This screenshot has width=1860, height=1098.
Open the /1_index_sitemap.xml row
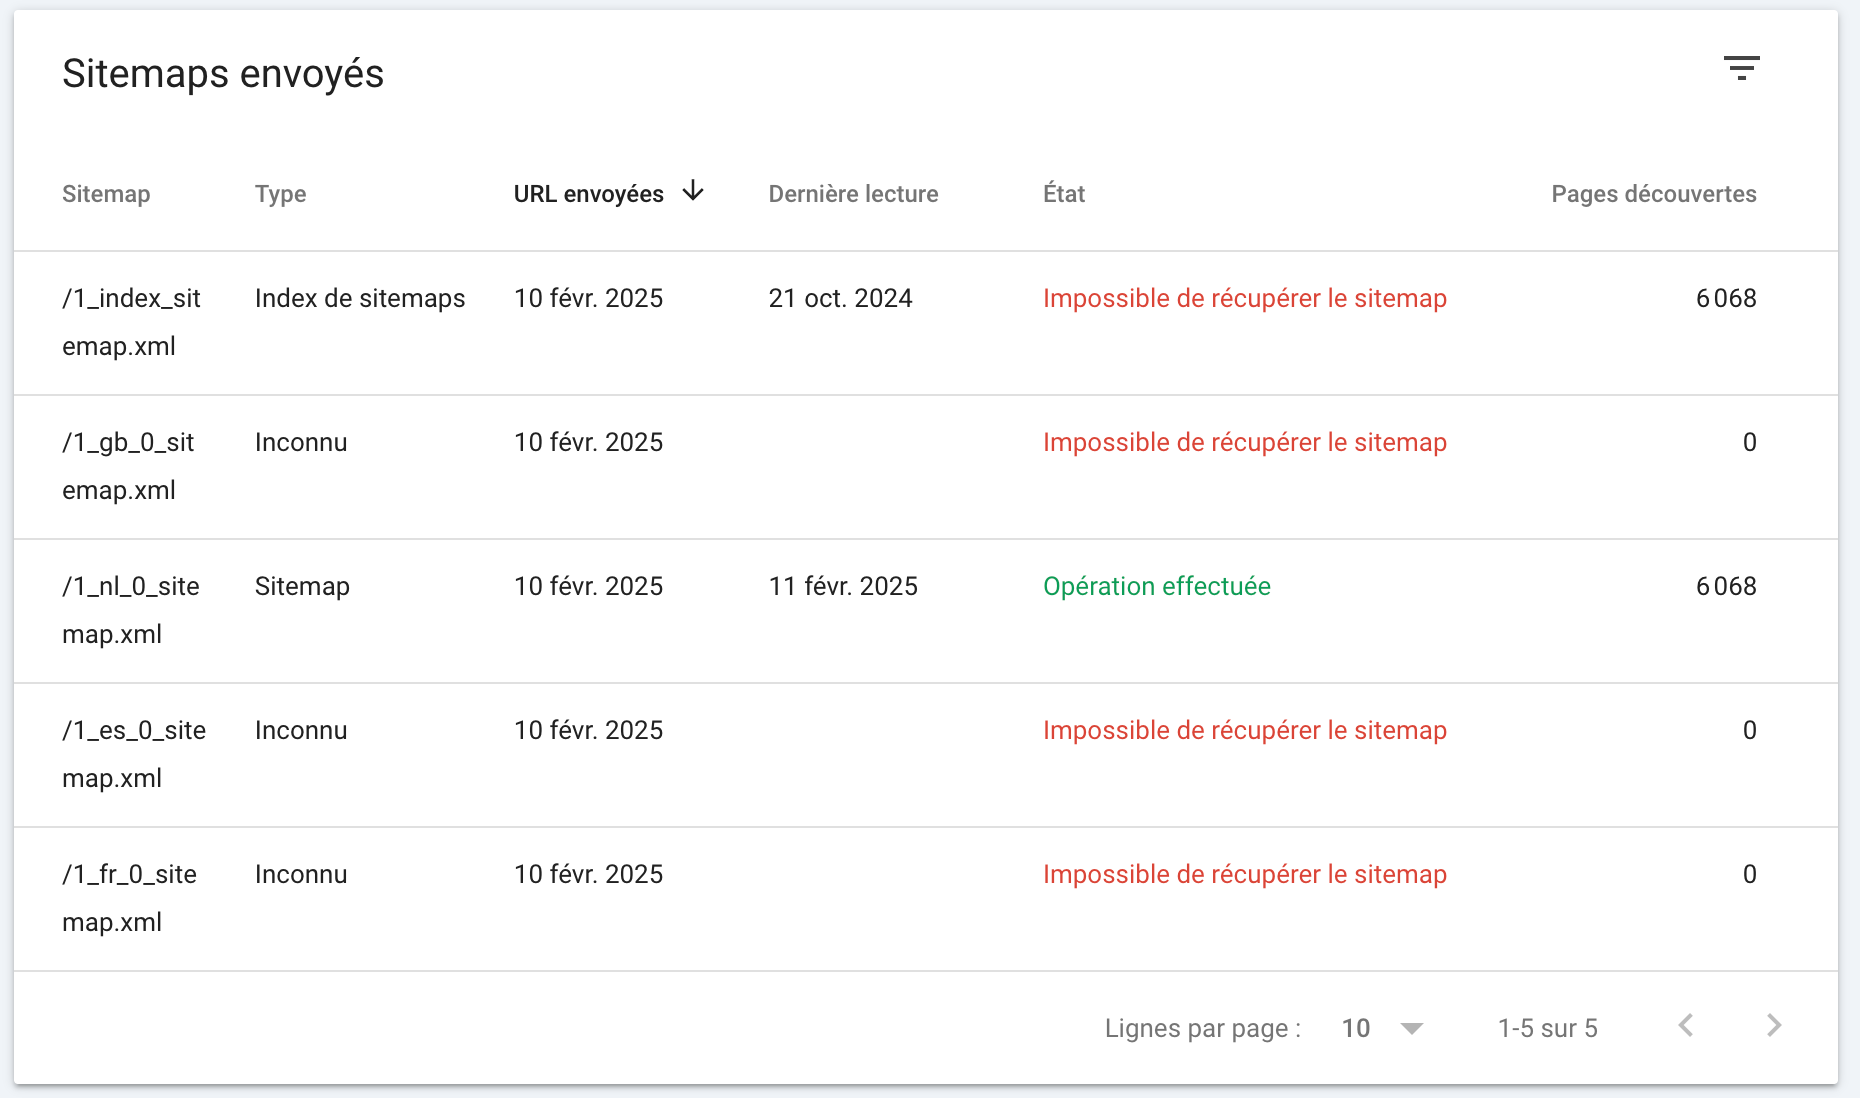(x=926, y=323)
